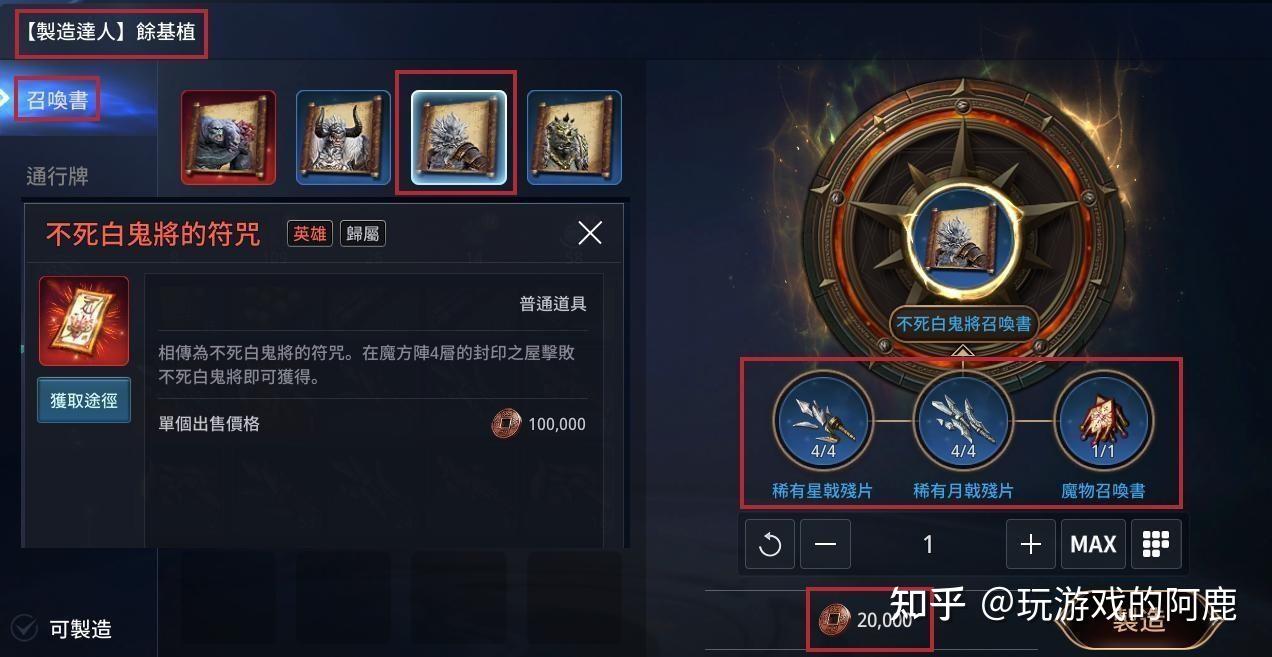
Task: Open the 召喚書 category tab
Action: coord(58,100)
